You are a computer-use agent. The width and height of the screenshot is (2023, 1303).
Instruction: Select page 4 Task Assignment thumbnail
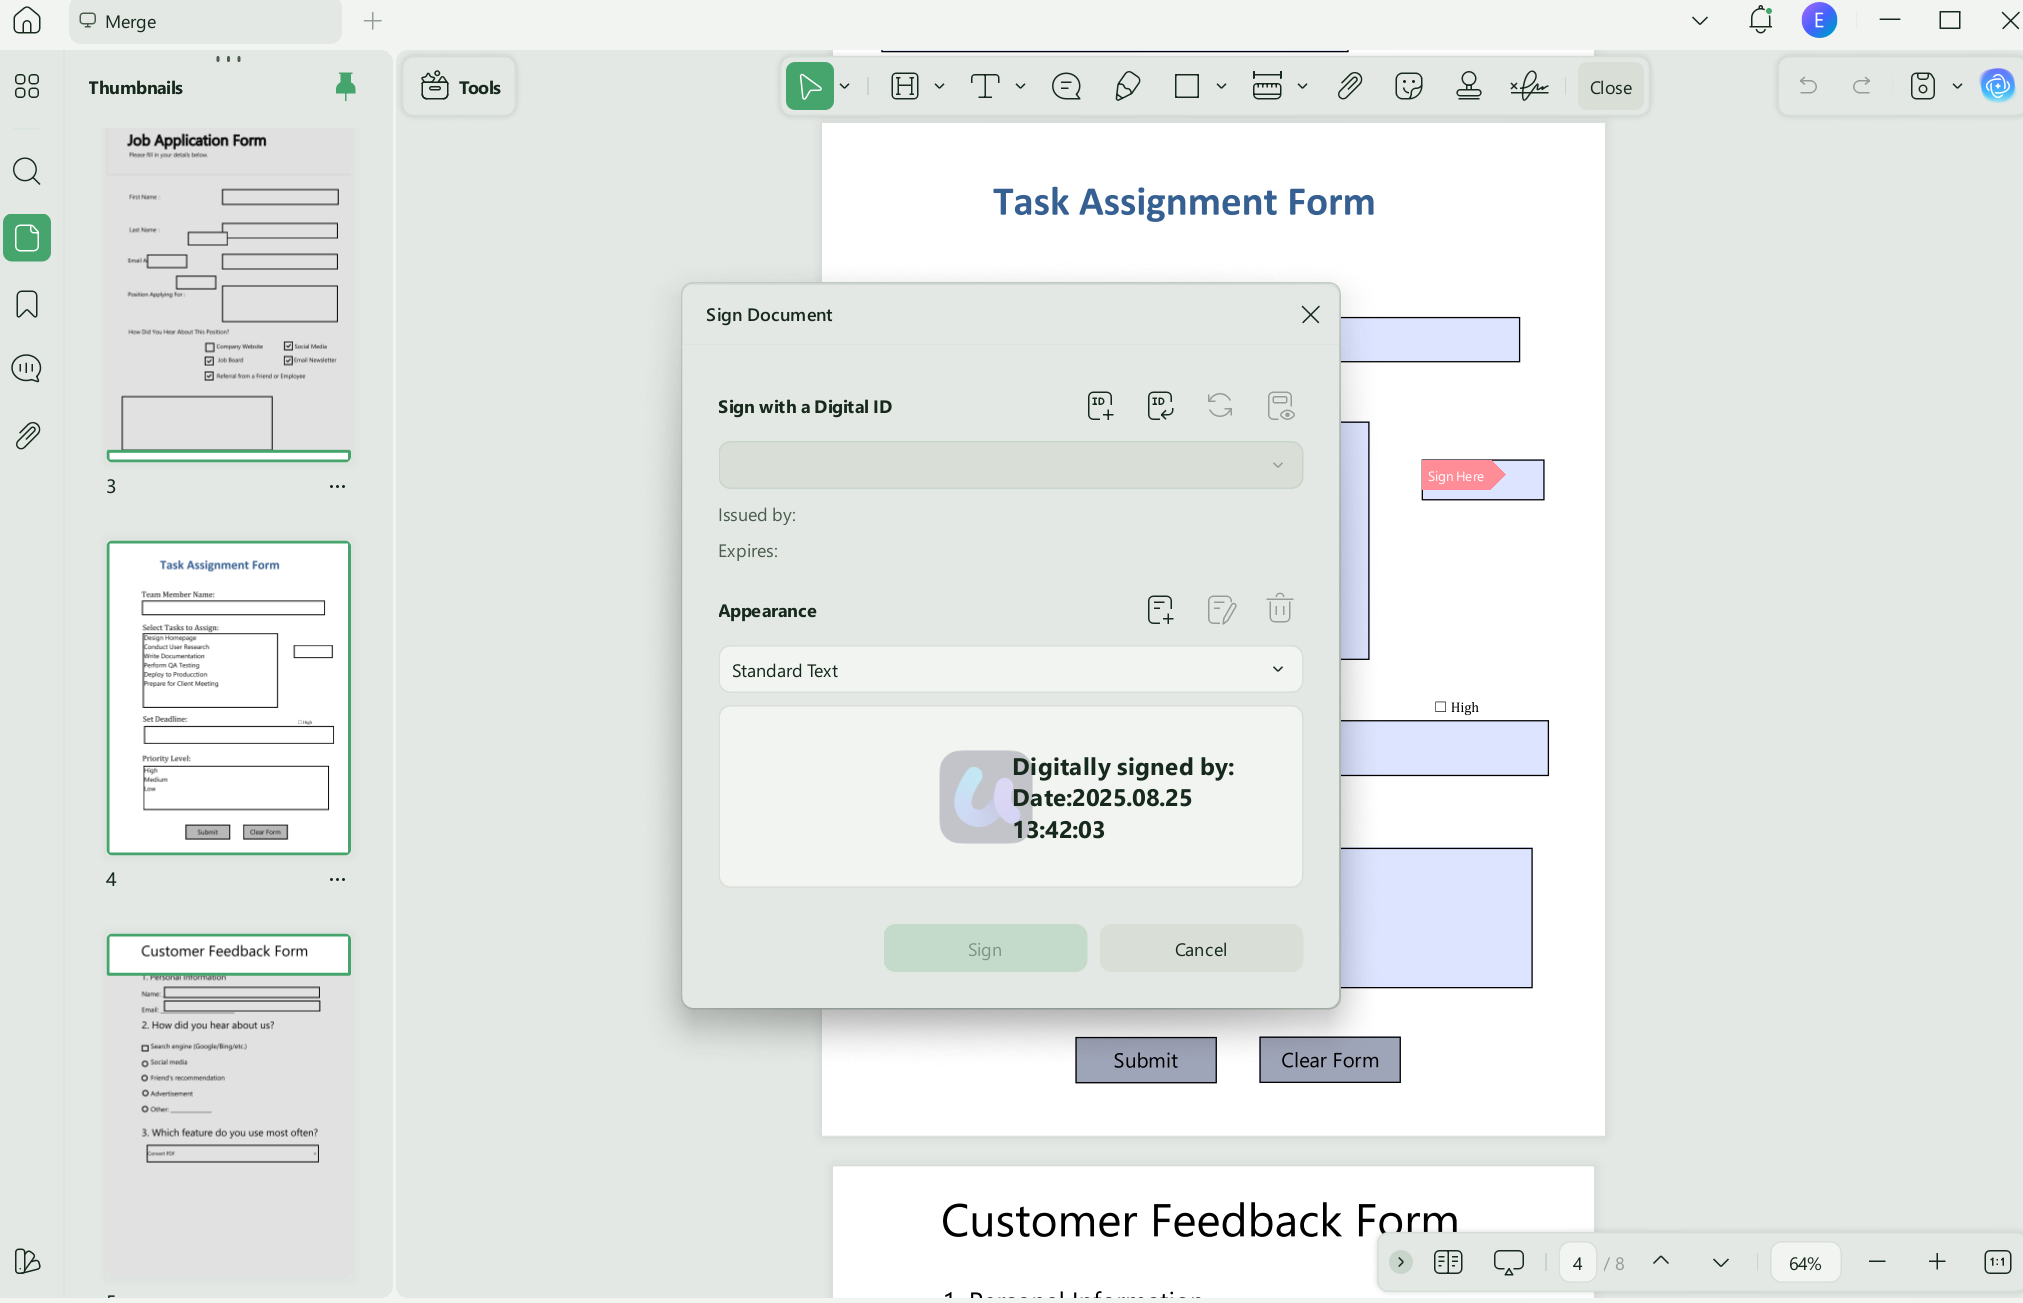point(229,698)
